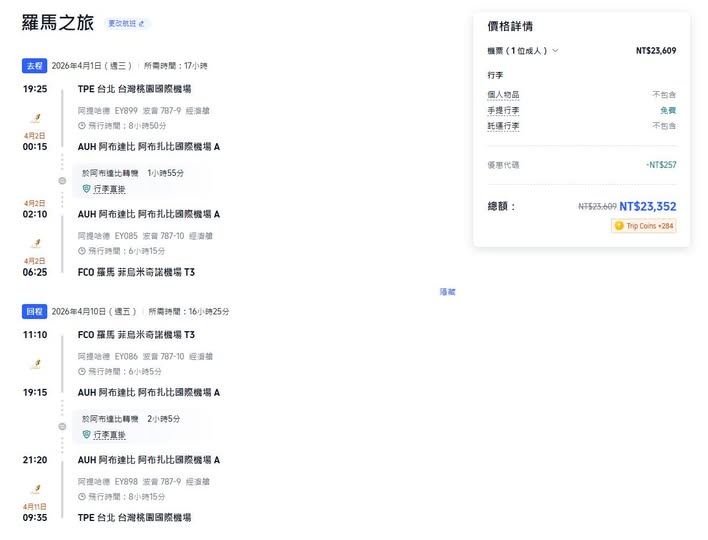Click the Etihad logo for flight EY898
Screen dimensions: 708x540
[36, 489]
